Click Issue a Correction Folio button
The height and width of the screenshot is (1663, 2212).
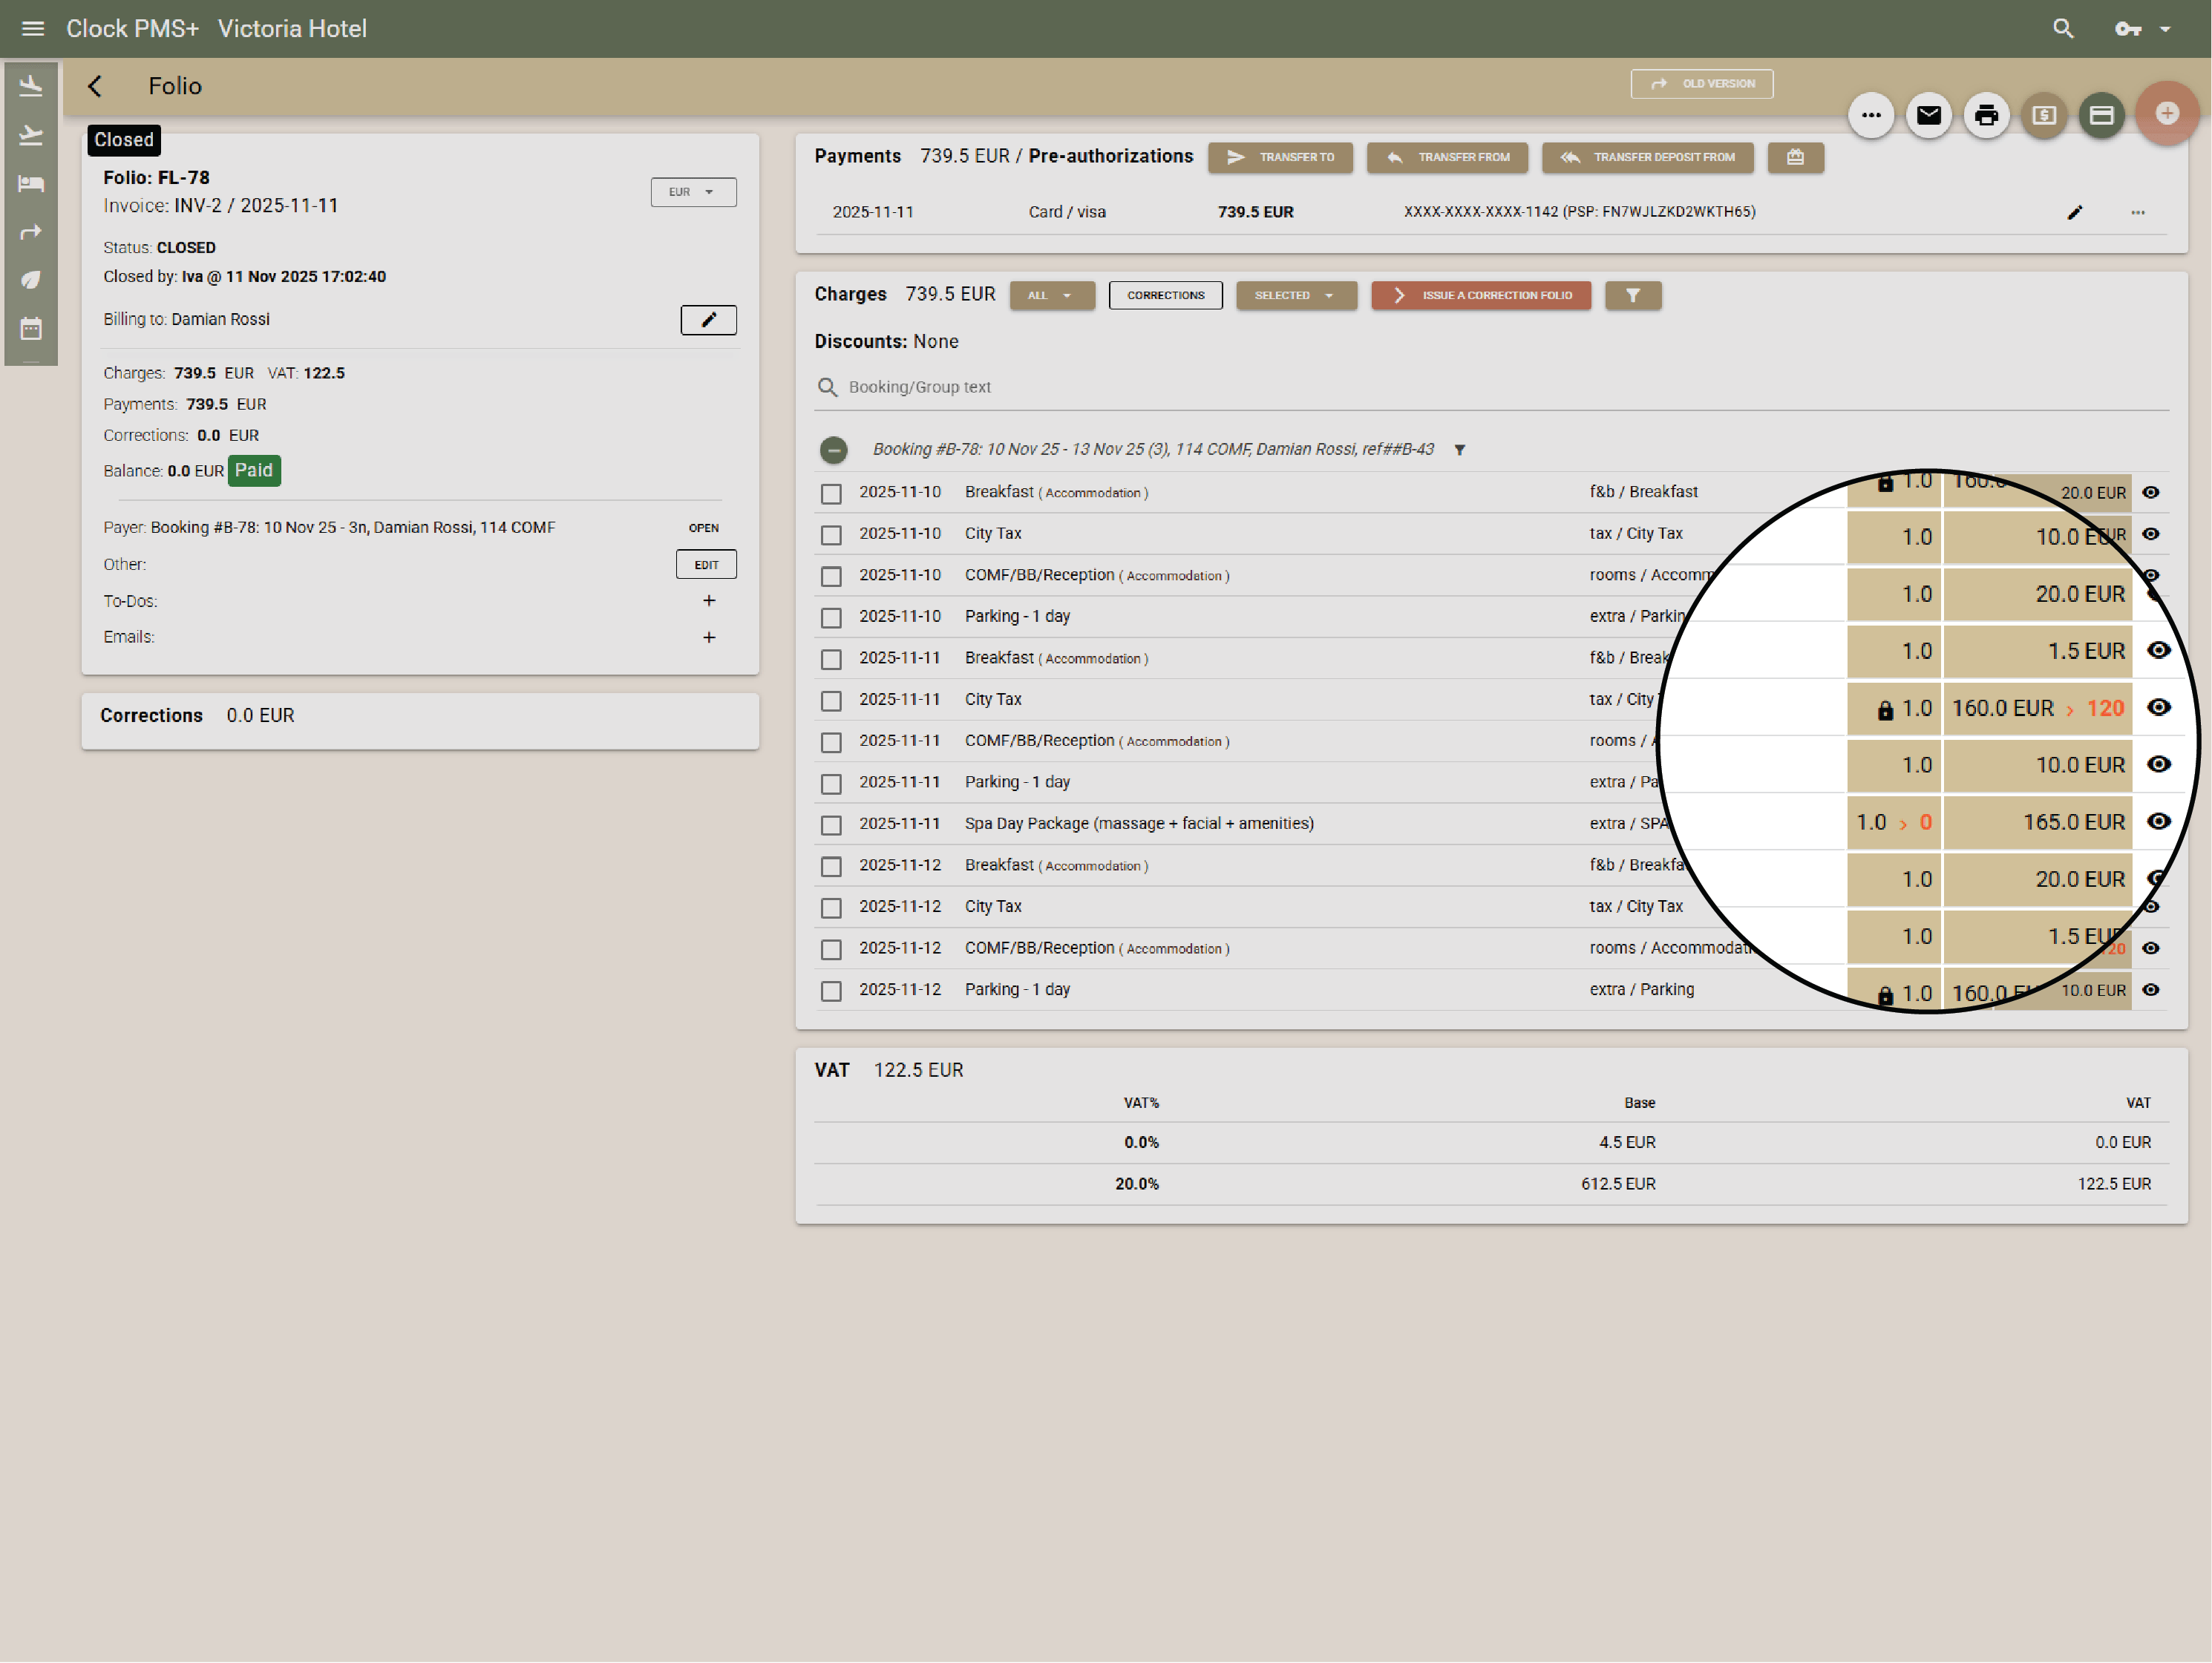click(1481, 296)
